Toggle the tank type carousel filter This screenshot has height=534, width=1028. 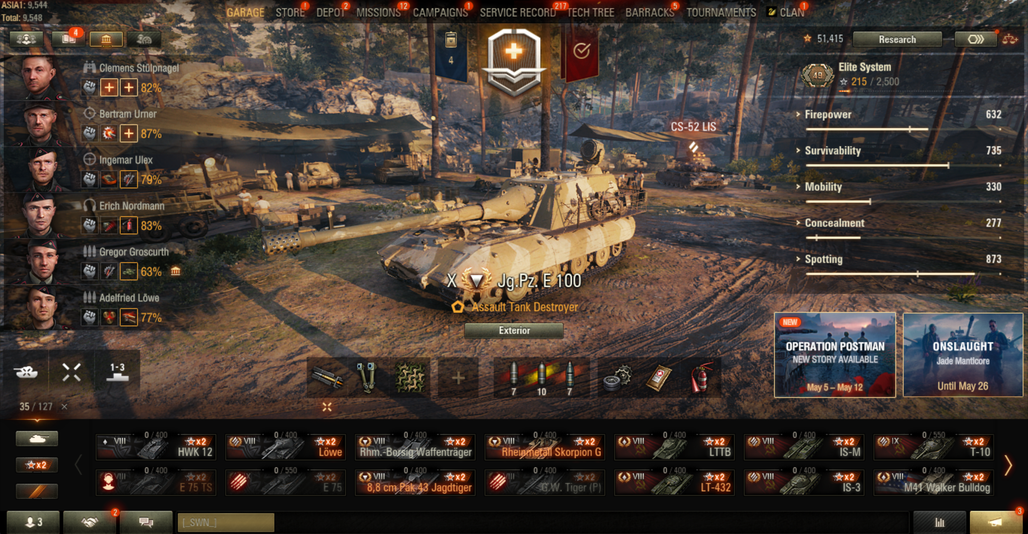[x=37, y=438]
